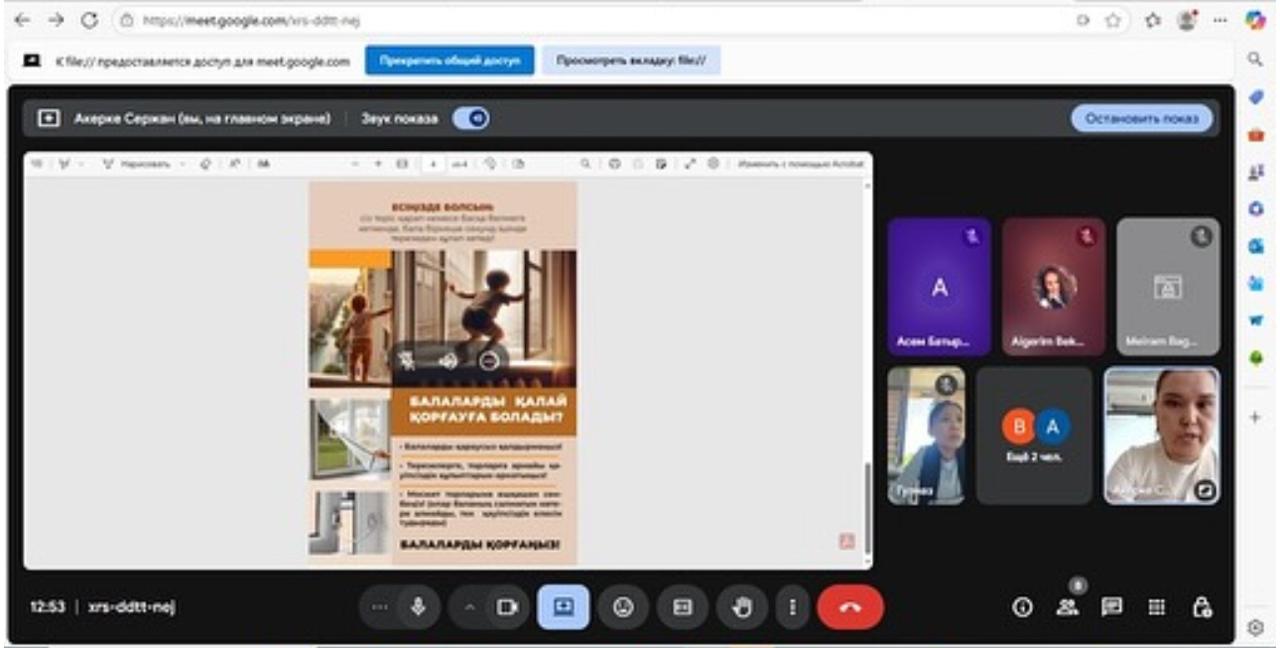Turn off the camera

[507, 607]
